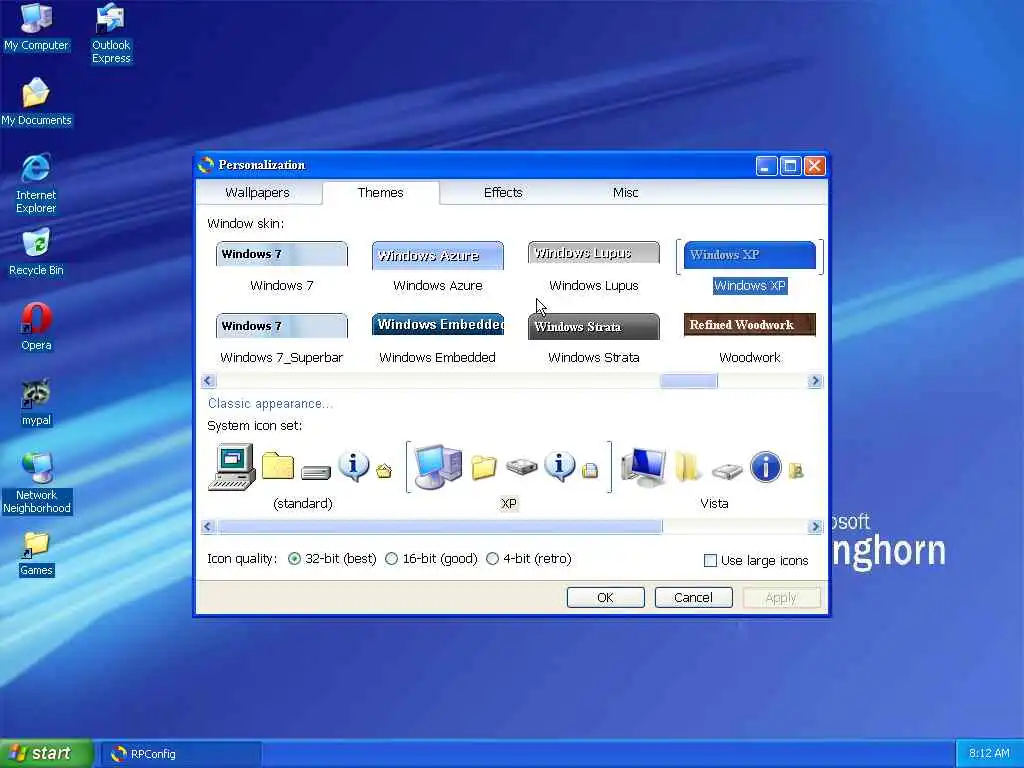This screenshot has width=1024, height=768.
Task: Choose Windows Lupus window skin
Action: point(594,268)
